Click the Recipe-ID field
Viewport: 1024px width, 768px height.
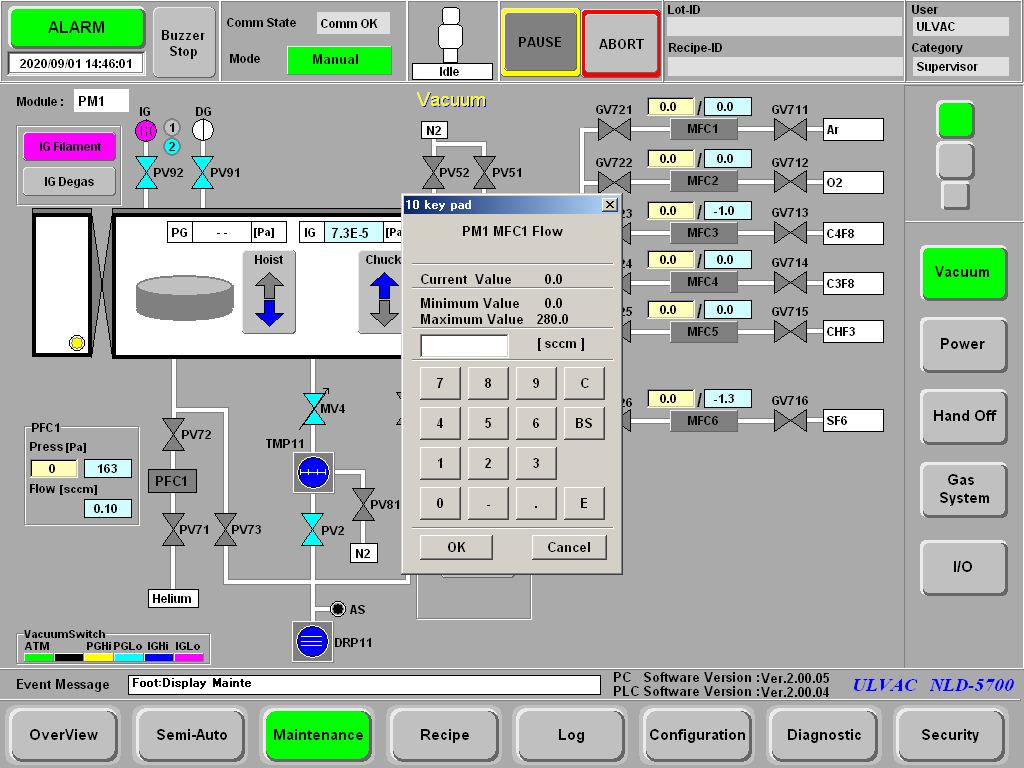pos(784,67)
